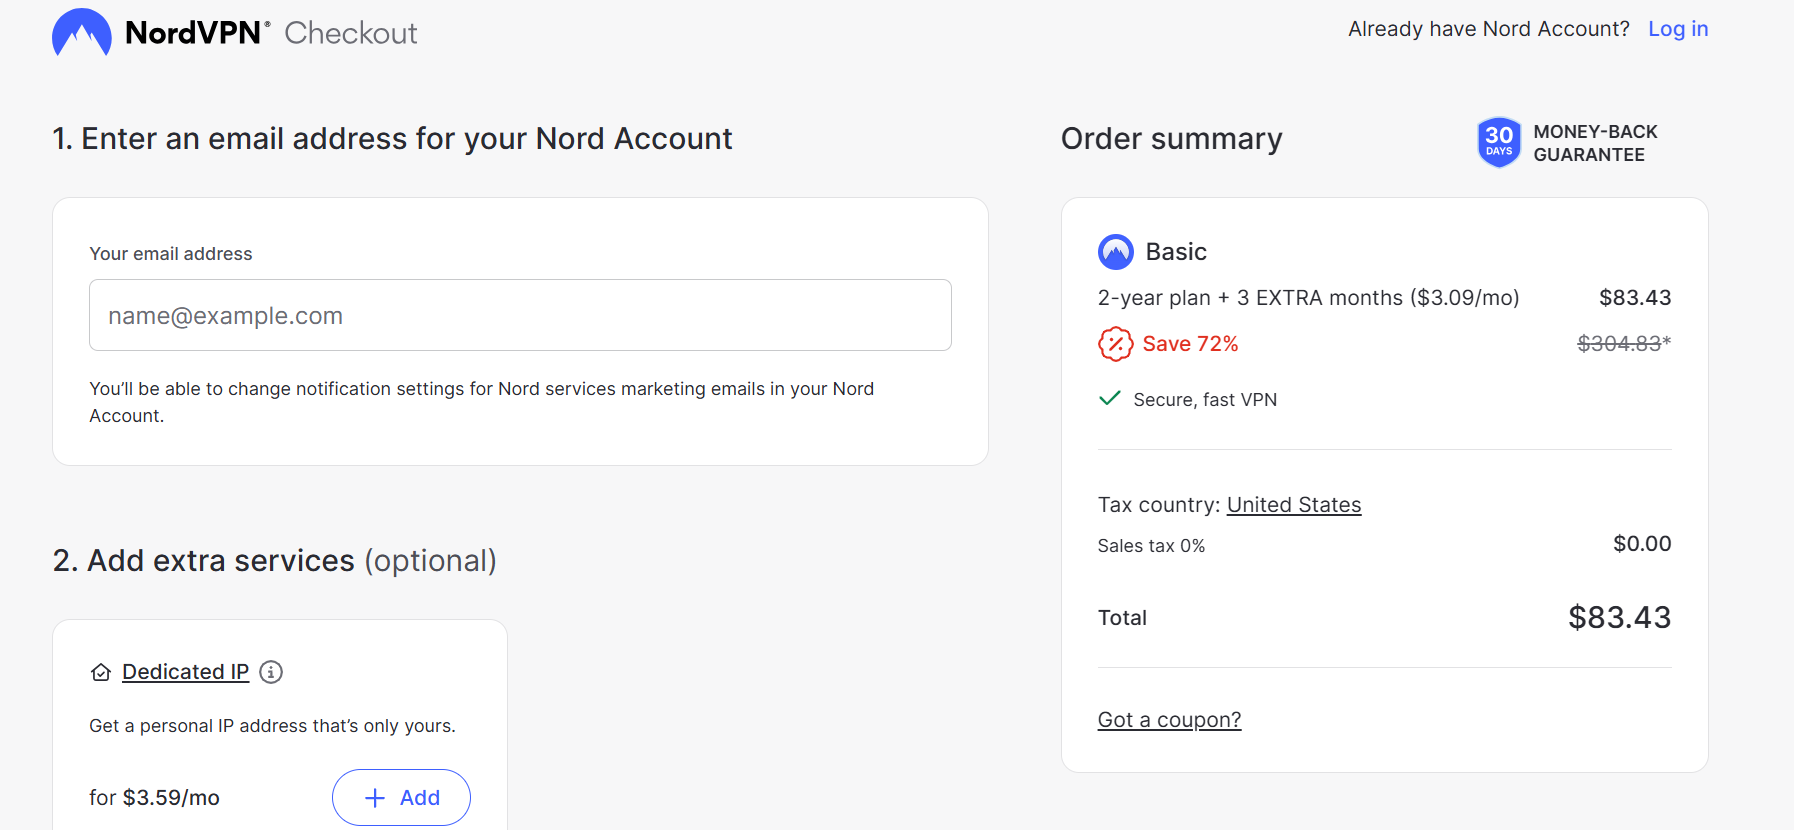Click the NordVPN mountain logo icon
The image size is (1794, 830).
point(81,32)
